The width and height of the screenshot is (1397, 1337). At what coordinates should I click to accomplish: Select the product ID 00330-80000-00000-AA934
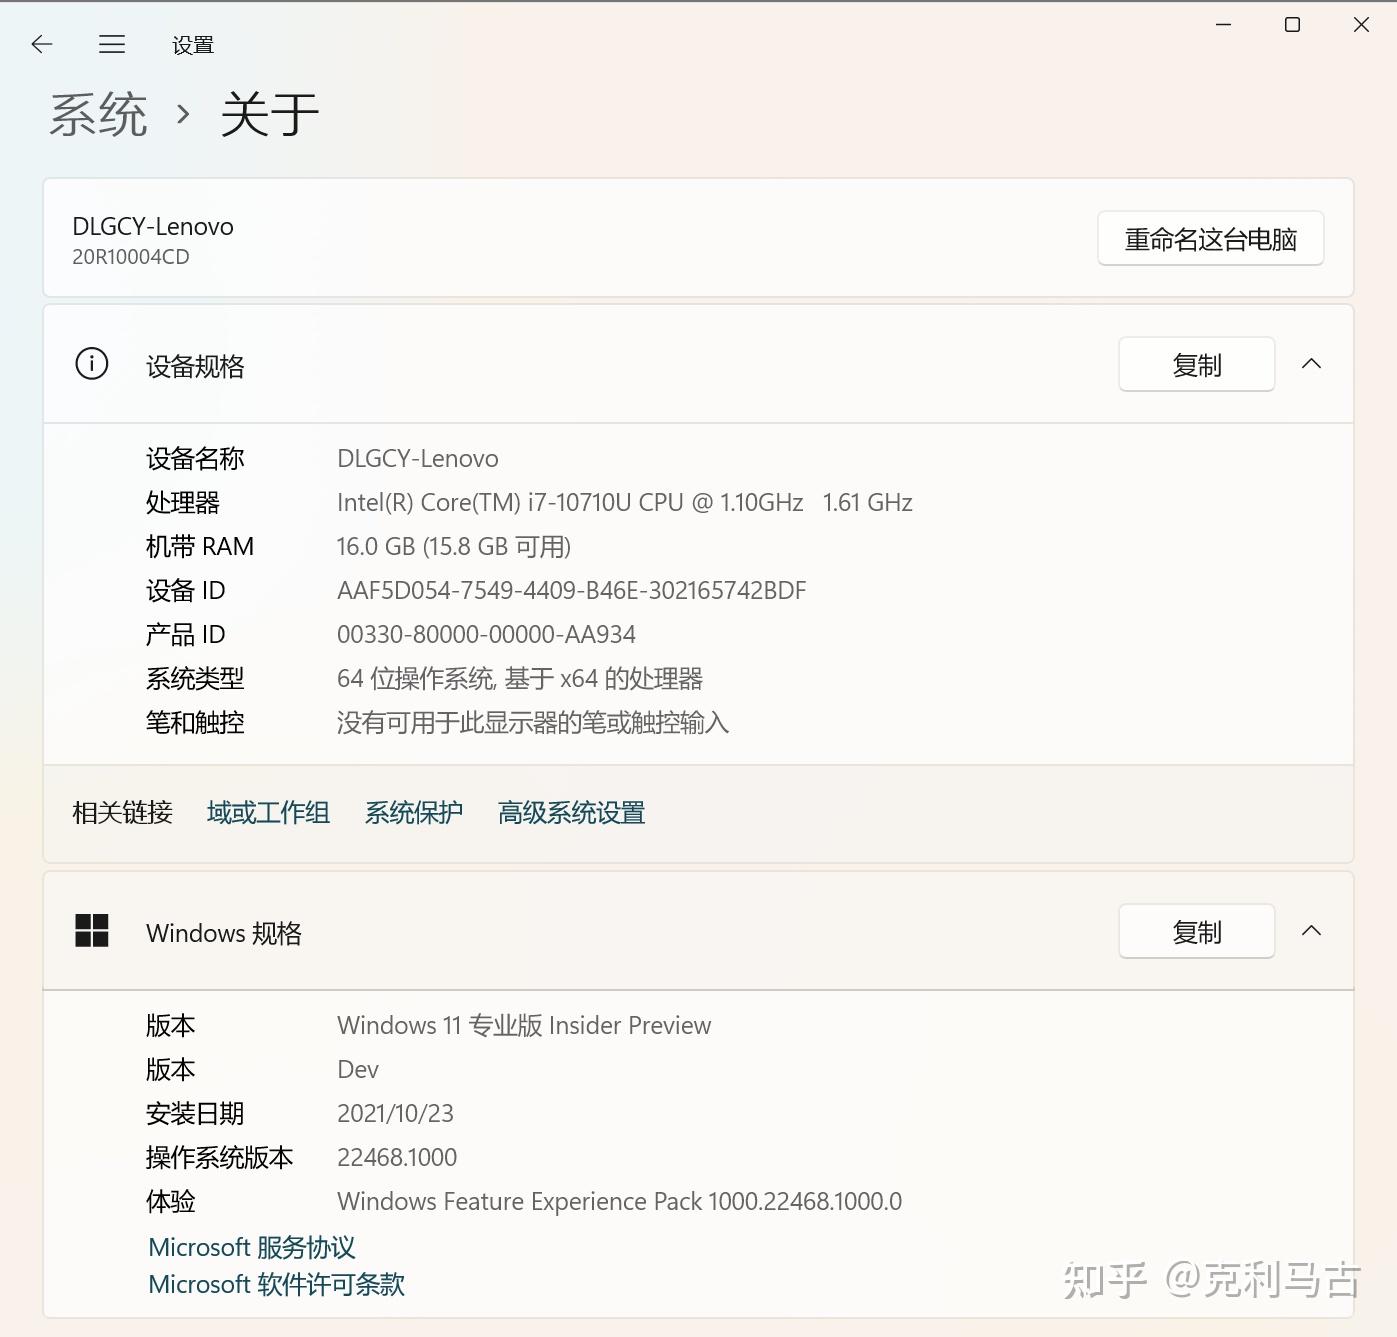pyautogui.click(x=486, y=635)
